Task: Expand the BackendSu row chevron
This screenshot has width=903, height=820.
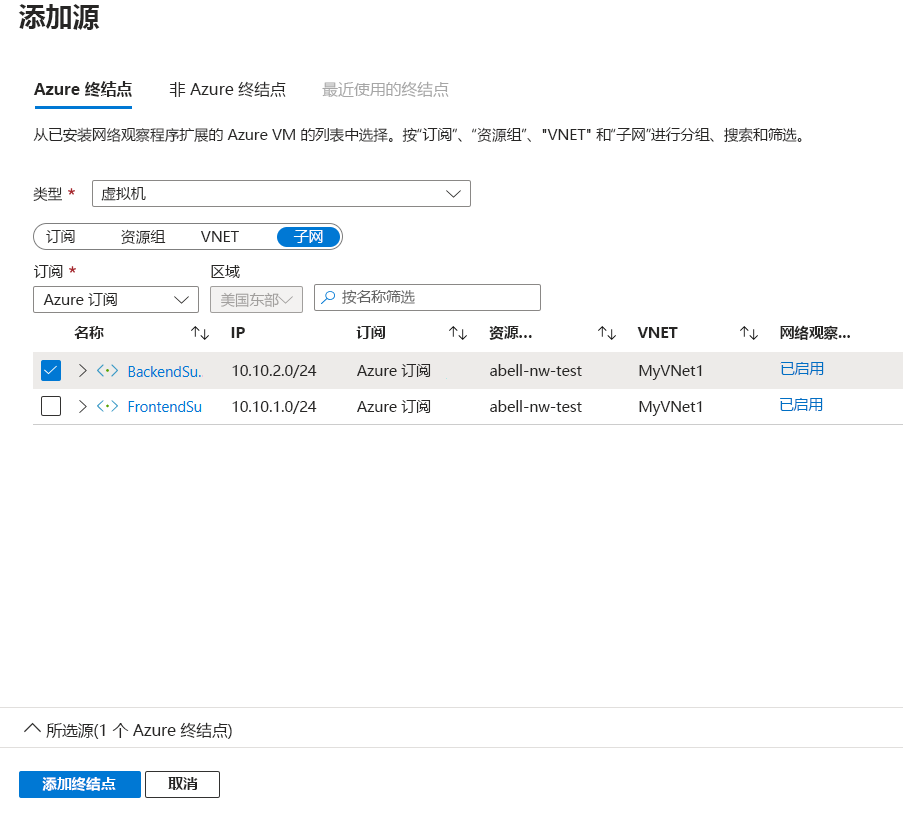Action: (82, 370)
